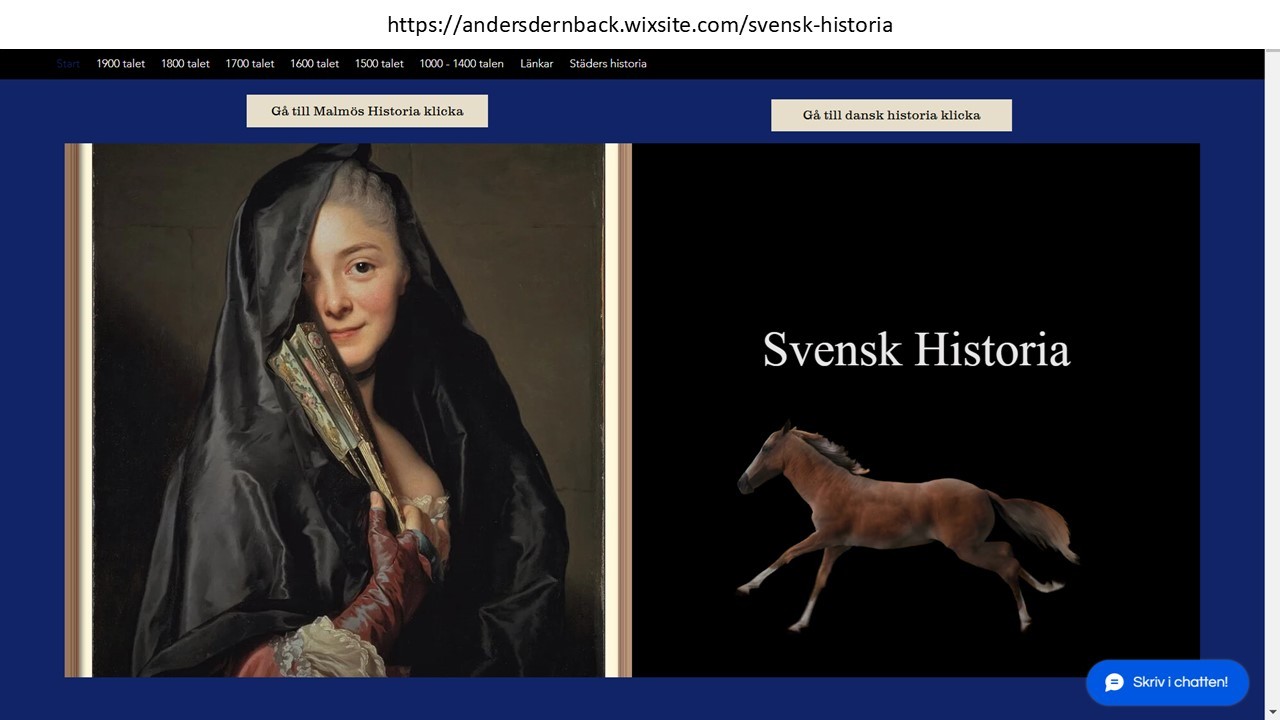Choose 1500 talet from the navigation
This screenshot has width=1280, height=720.
[x=379, y=64]
